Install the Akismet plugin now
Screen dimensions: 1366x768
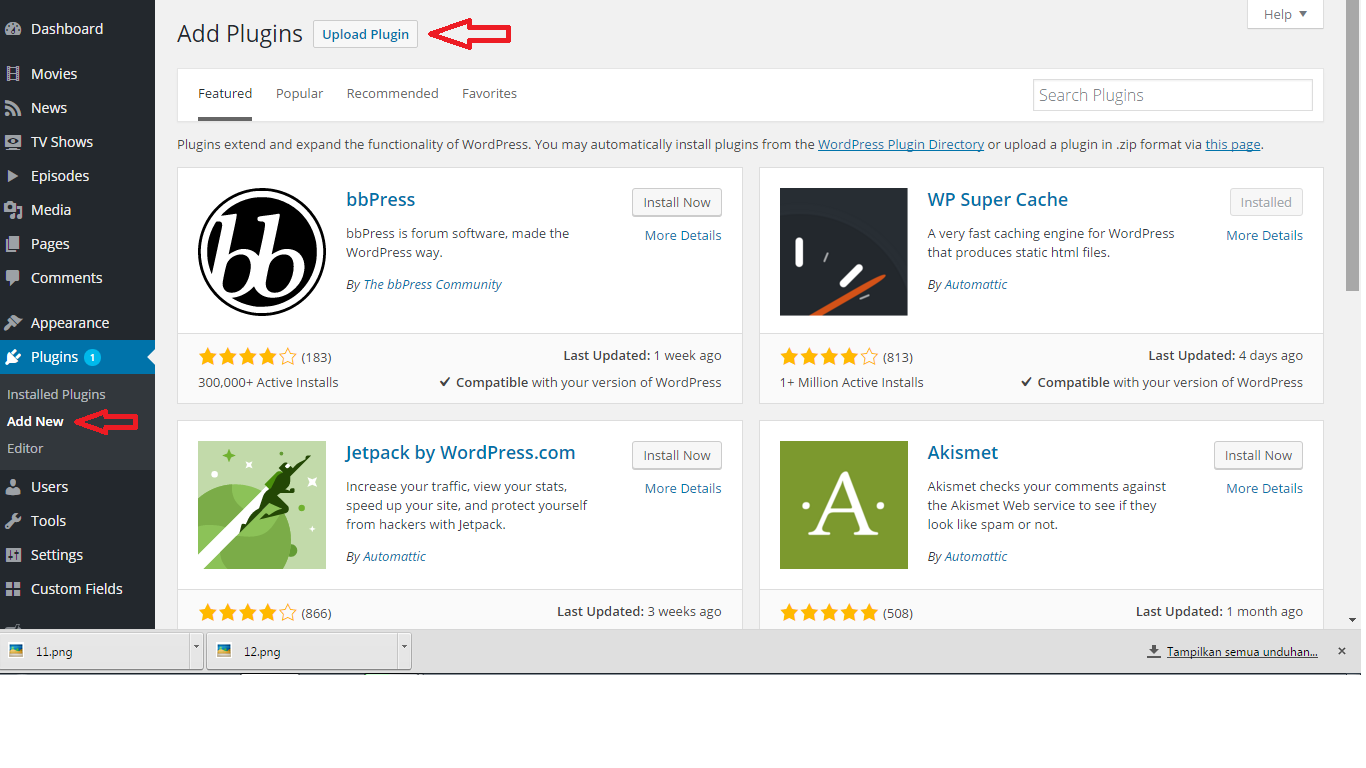(x=1258, y=455)
